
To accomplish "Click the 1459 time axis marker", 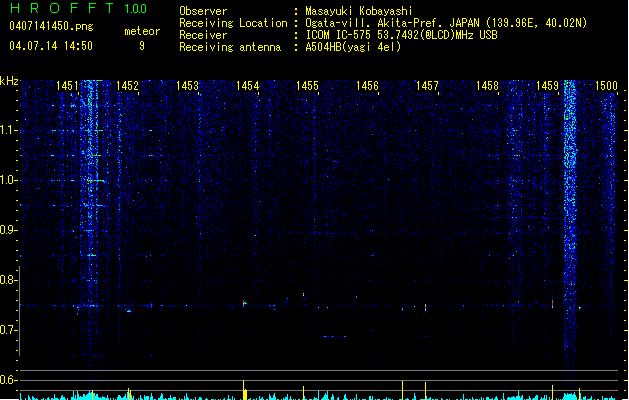I will click(547, 86).
